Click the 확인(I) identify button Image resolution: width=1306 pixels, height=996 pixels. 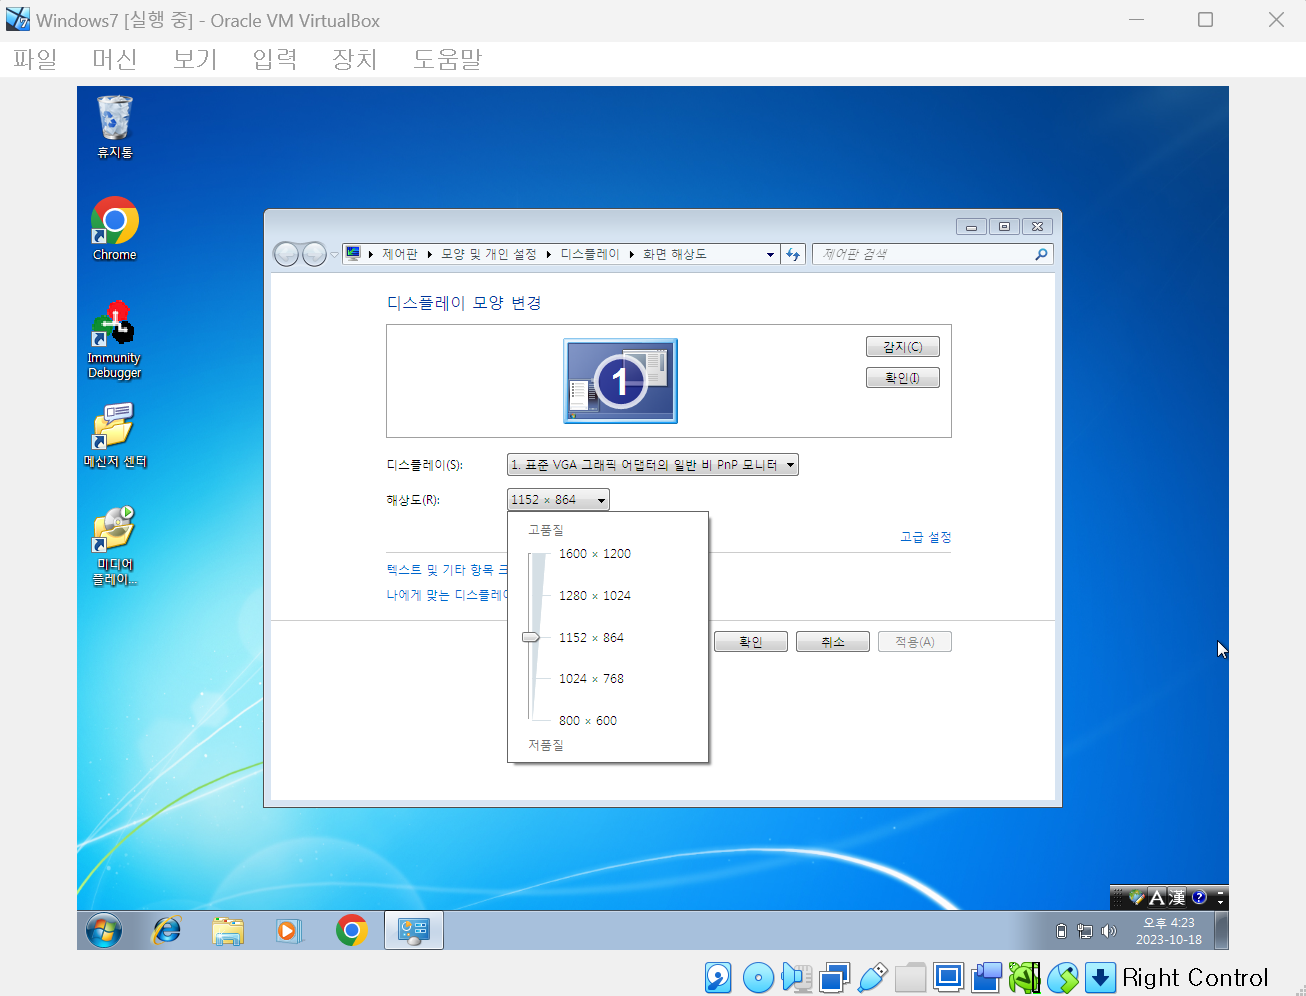click(x=902, y=378)
